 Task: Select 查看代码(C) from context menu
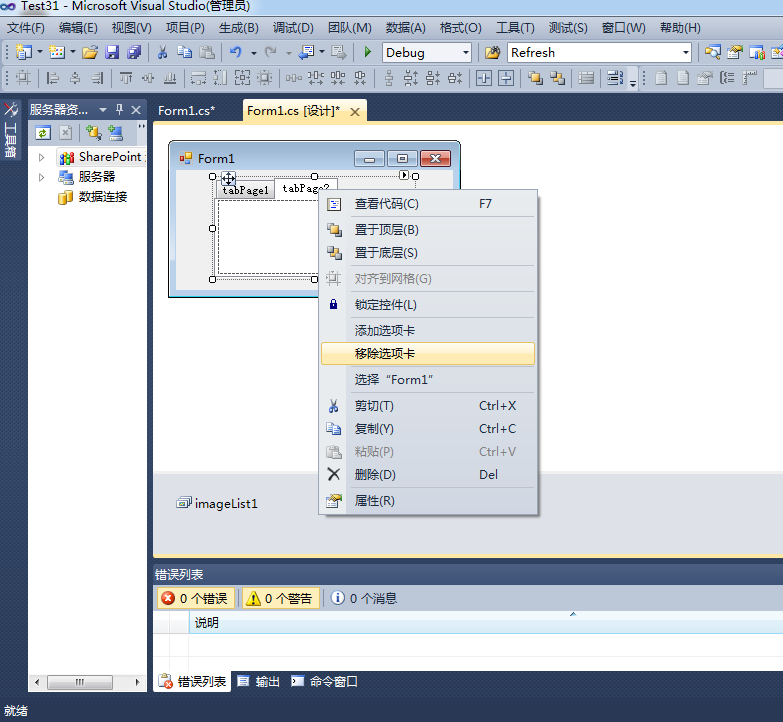click(x=428, y=204)
